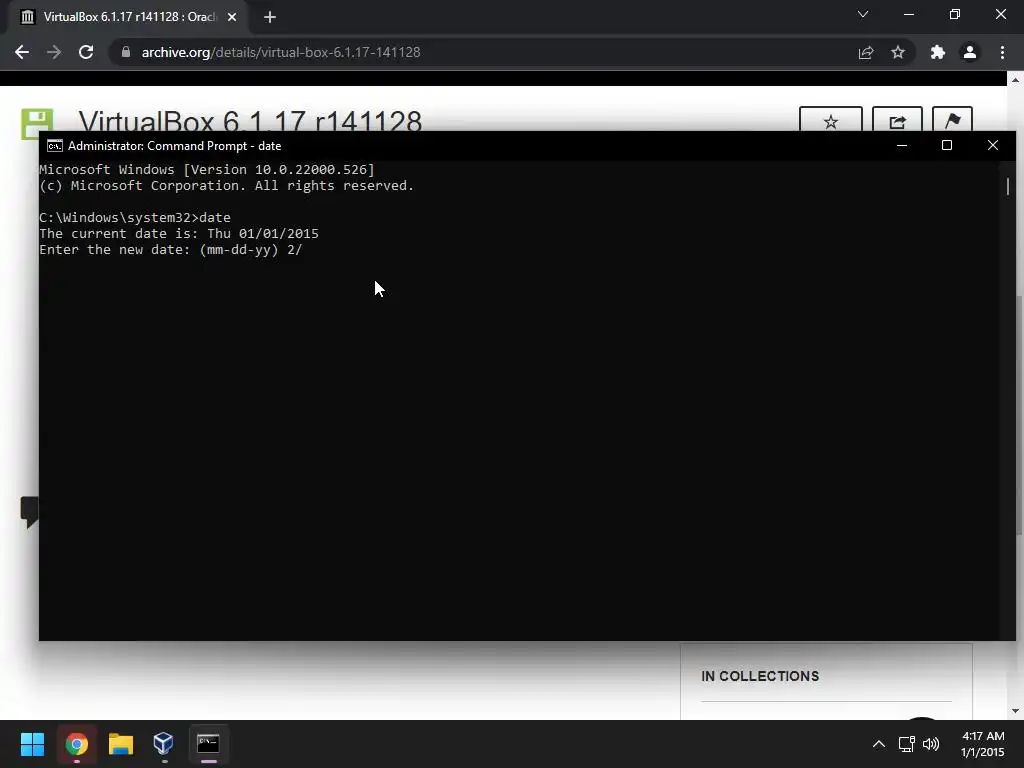
Task: Click the Command Prompt title bar icon
Action: (x=55, y=146)
